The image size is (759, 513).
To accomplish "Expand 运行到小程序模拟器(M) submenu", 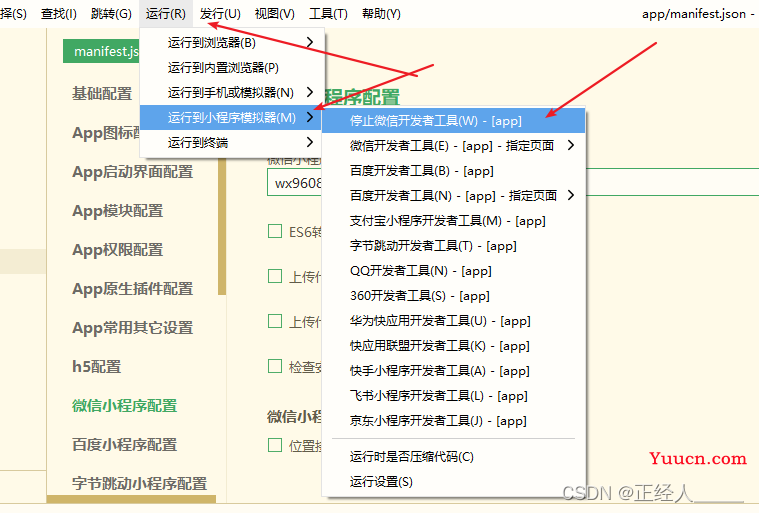I will click(x=232, y=118).
